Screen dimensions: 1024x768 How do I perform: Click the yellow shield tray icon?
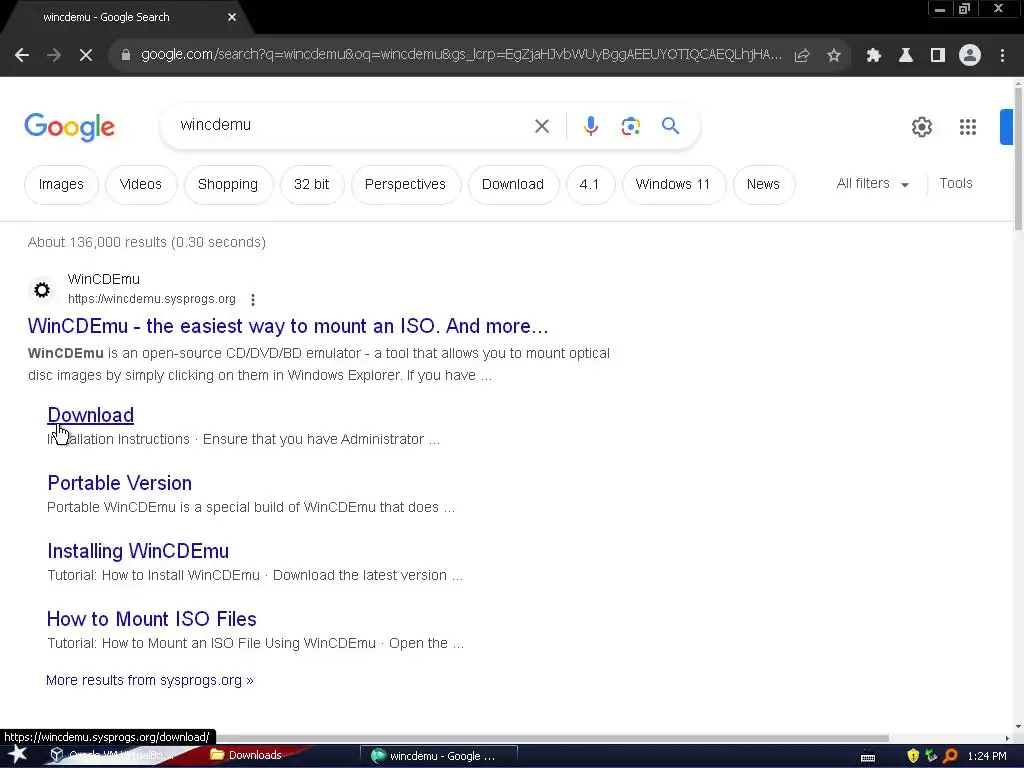(x=913, y=756)
